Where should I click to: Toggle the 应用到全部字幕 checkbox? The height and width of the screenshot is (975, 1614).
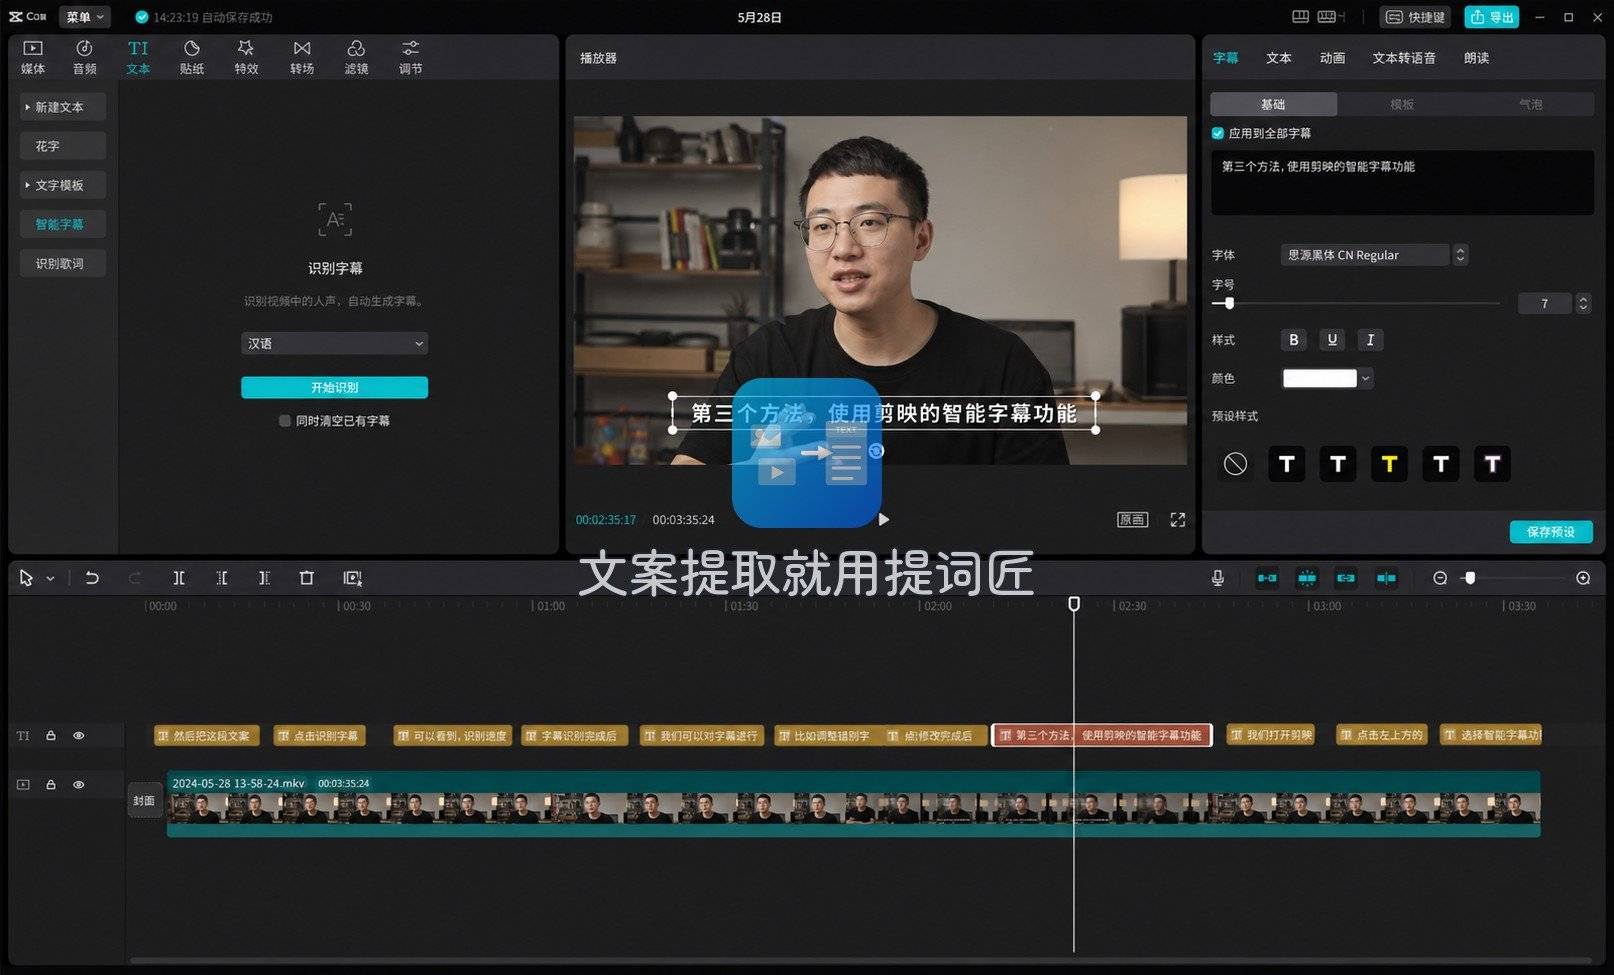tap(1218, 133)
